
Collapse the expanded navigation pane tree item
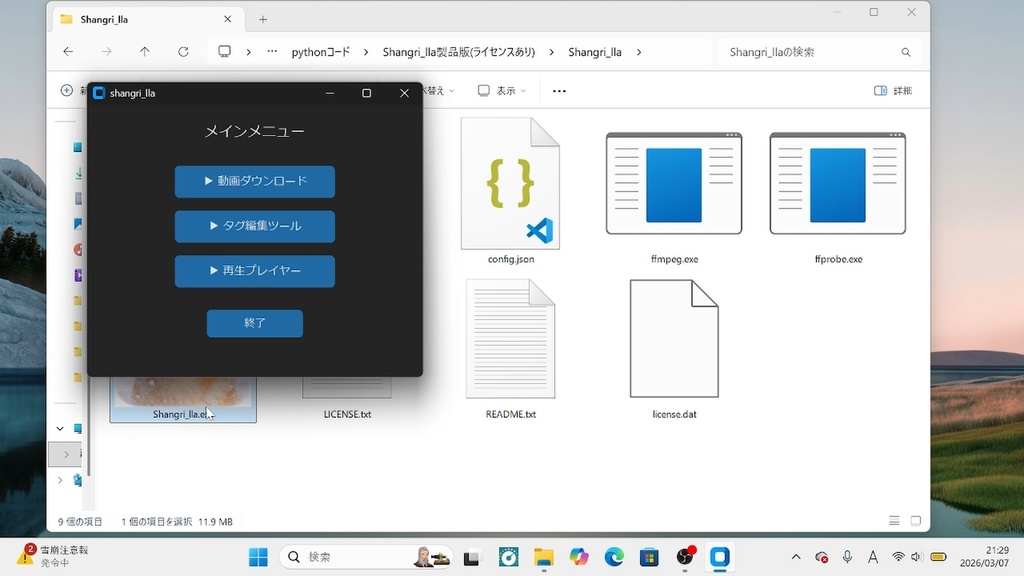coord(60,428)
